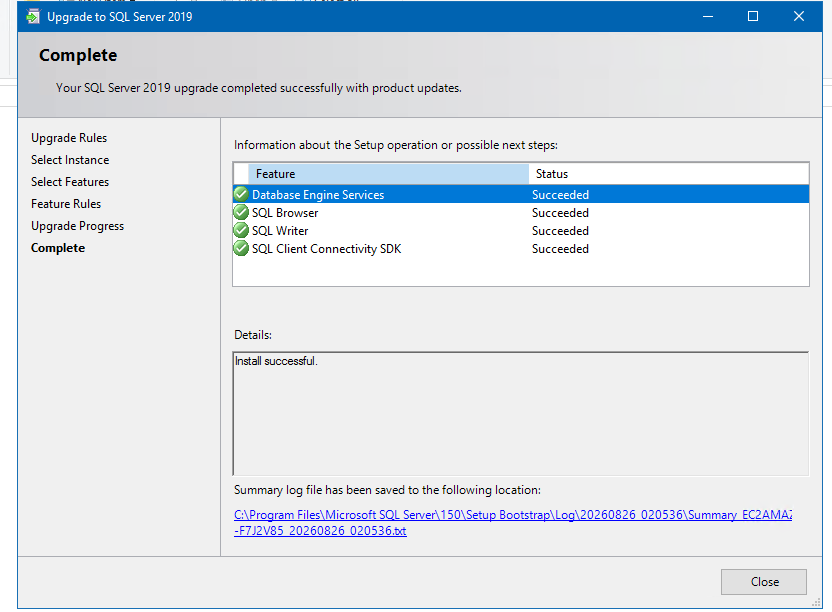Viewport: 832px width, 612px height.
Task: Open the summary log file link
Action: tap(513, 522)
